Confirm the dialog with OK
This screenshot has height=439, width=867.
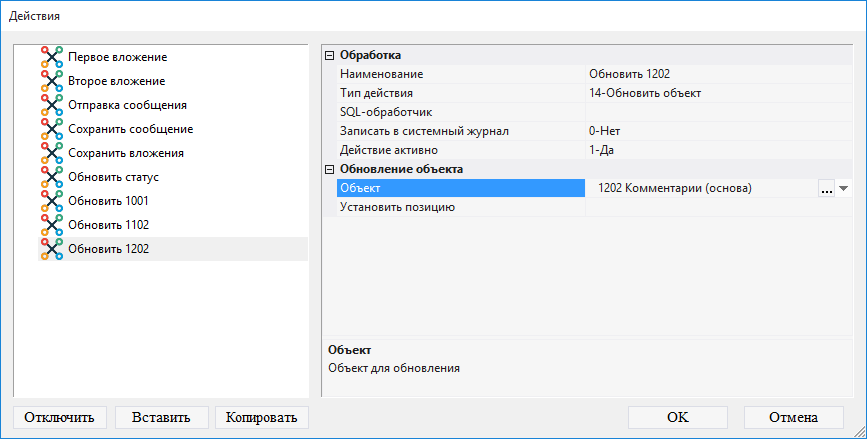click(x=677, y=417)
